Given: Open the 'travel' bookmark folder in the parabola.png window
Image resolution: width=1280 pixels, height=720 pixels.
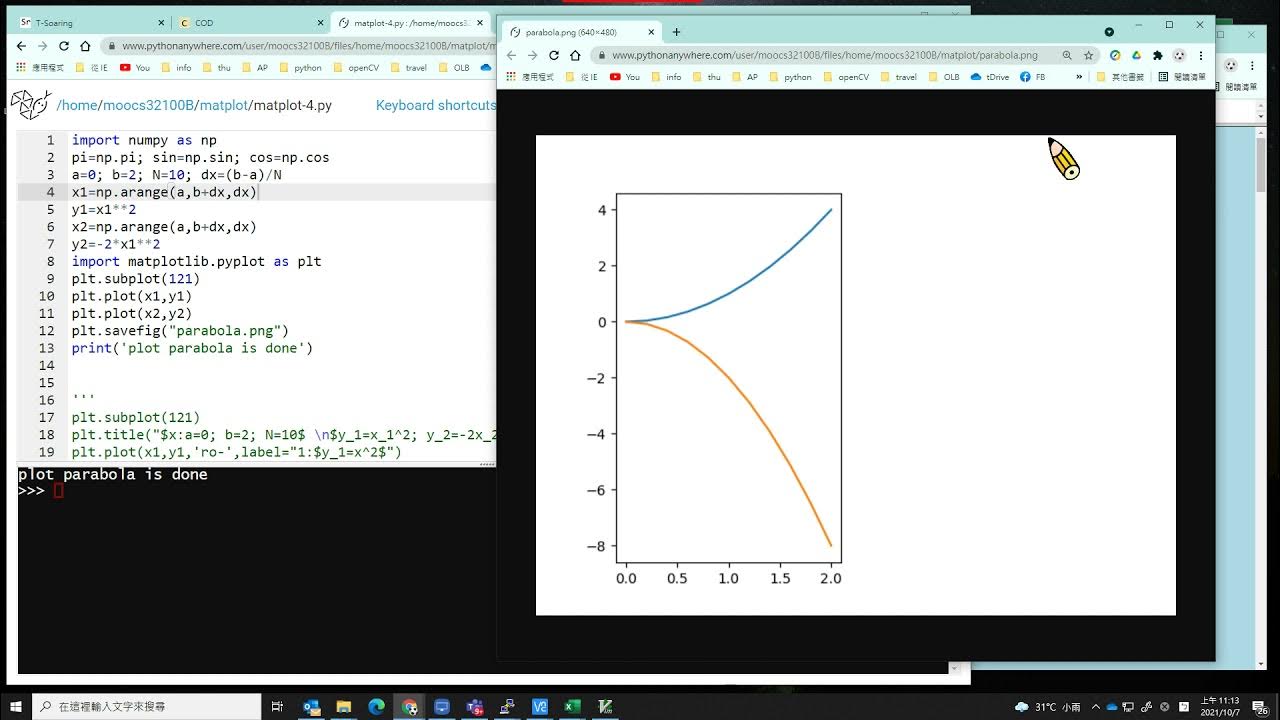Looking at the screenshot, I should 898,77.
